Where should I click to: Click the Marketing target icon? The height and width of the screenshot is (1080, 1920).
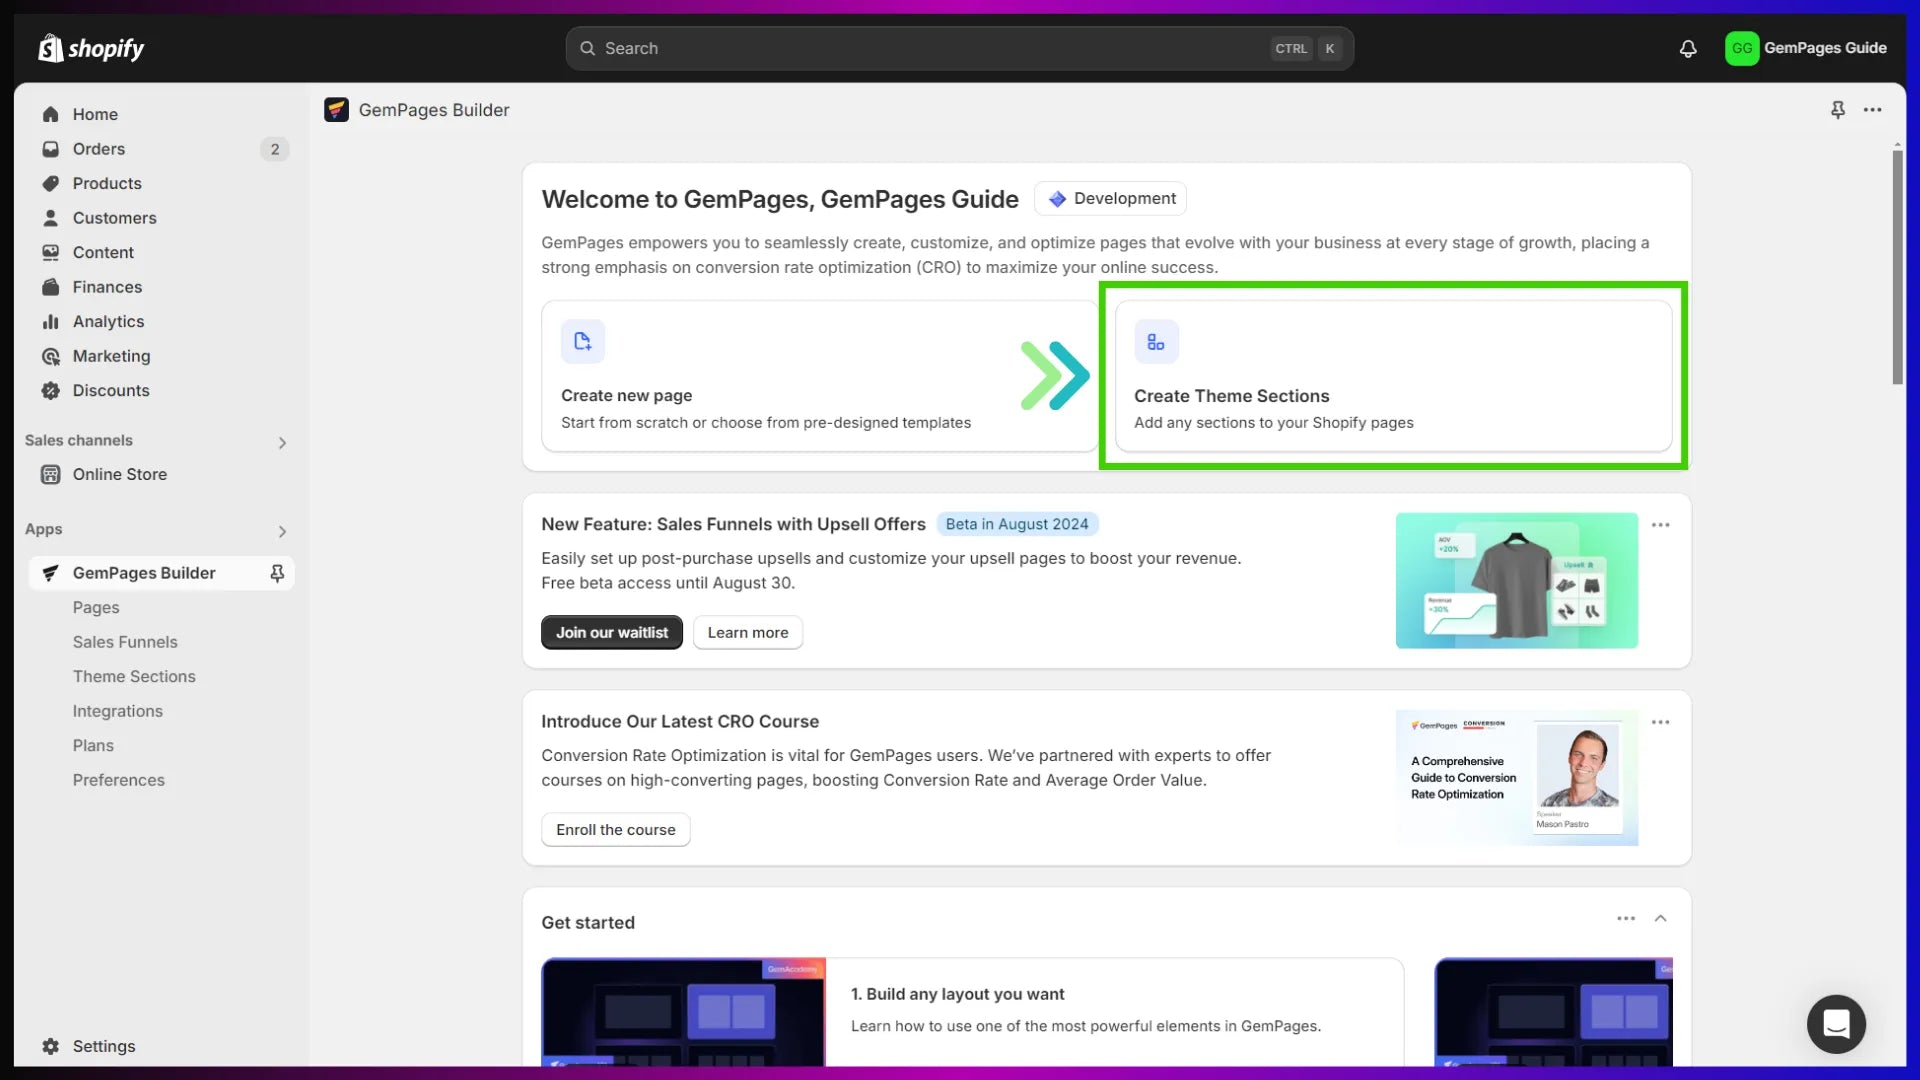click(51, 356)
